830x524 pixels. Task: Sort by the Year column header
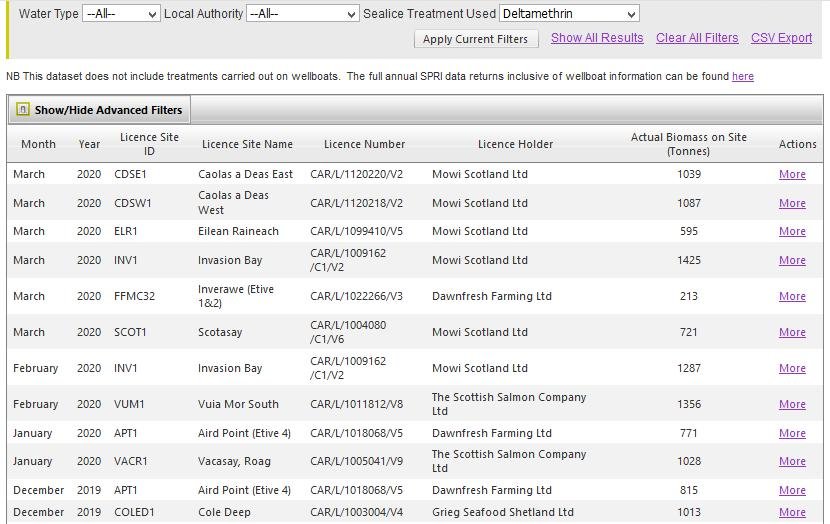click(89, 144)
